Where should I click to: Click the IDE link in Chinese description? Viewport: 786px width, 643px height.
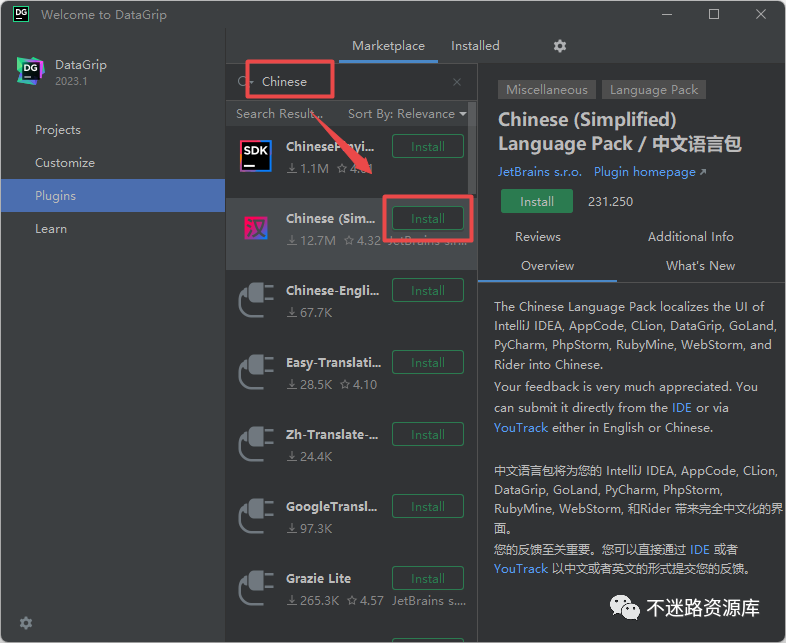click(x=699, y=550)
